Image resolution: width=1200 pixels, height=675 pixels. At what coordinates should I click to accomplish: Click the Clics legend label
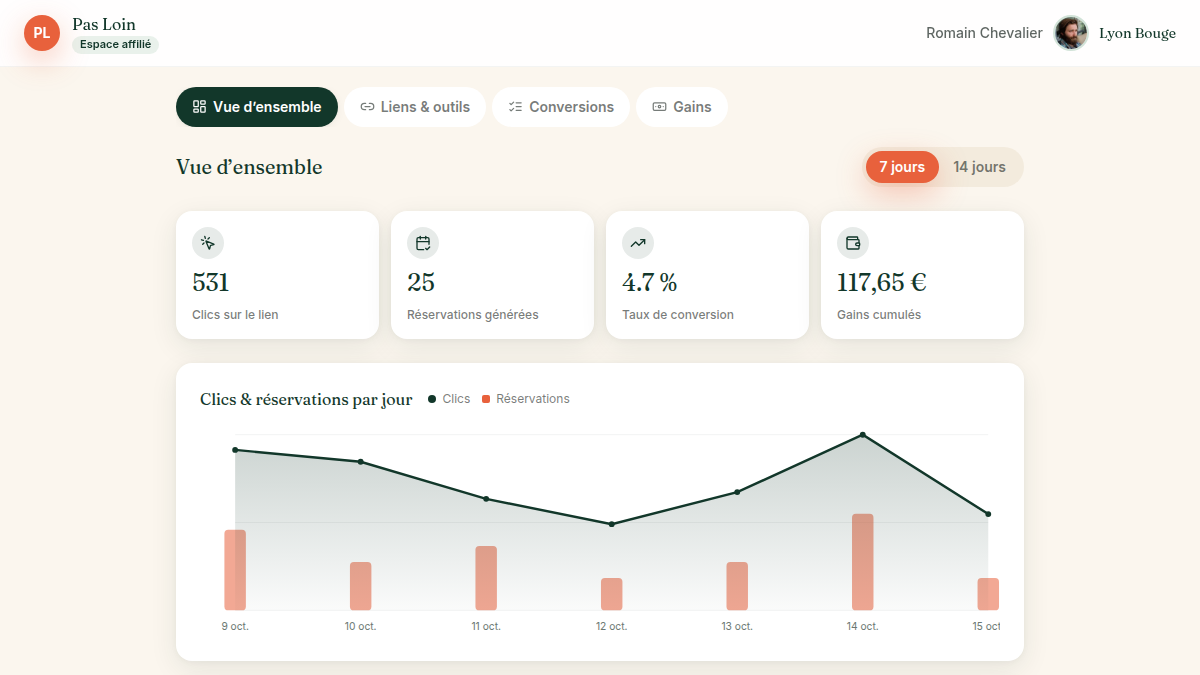(x=456, y=399)
